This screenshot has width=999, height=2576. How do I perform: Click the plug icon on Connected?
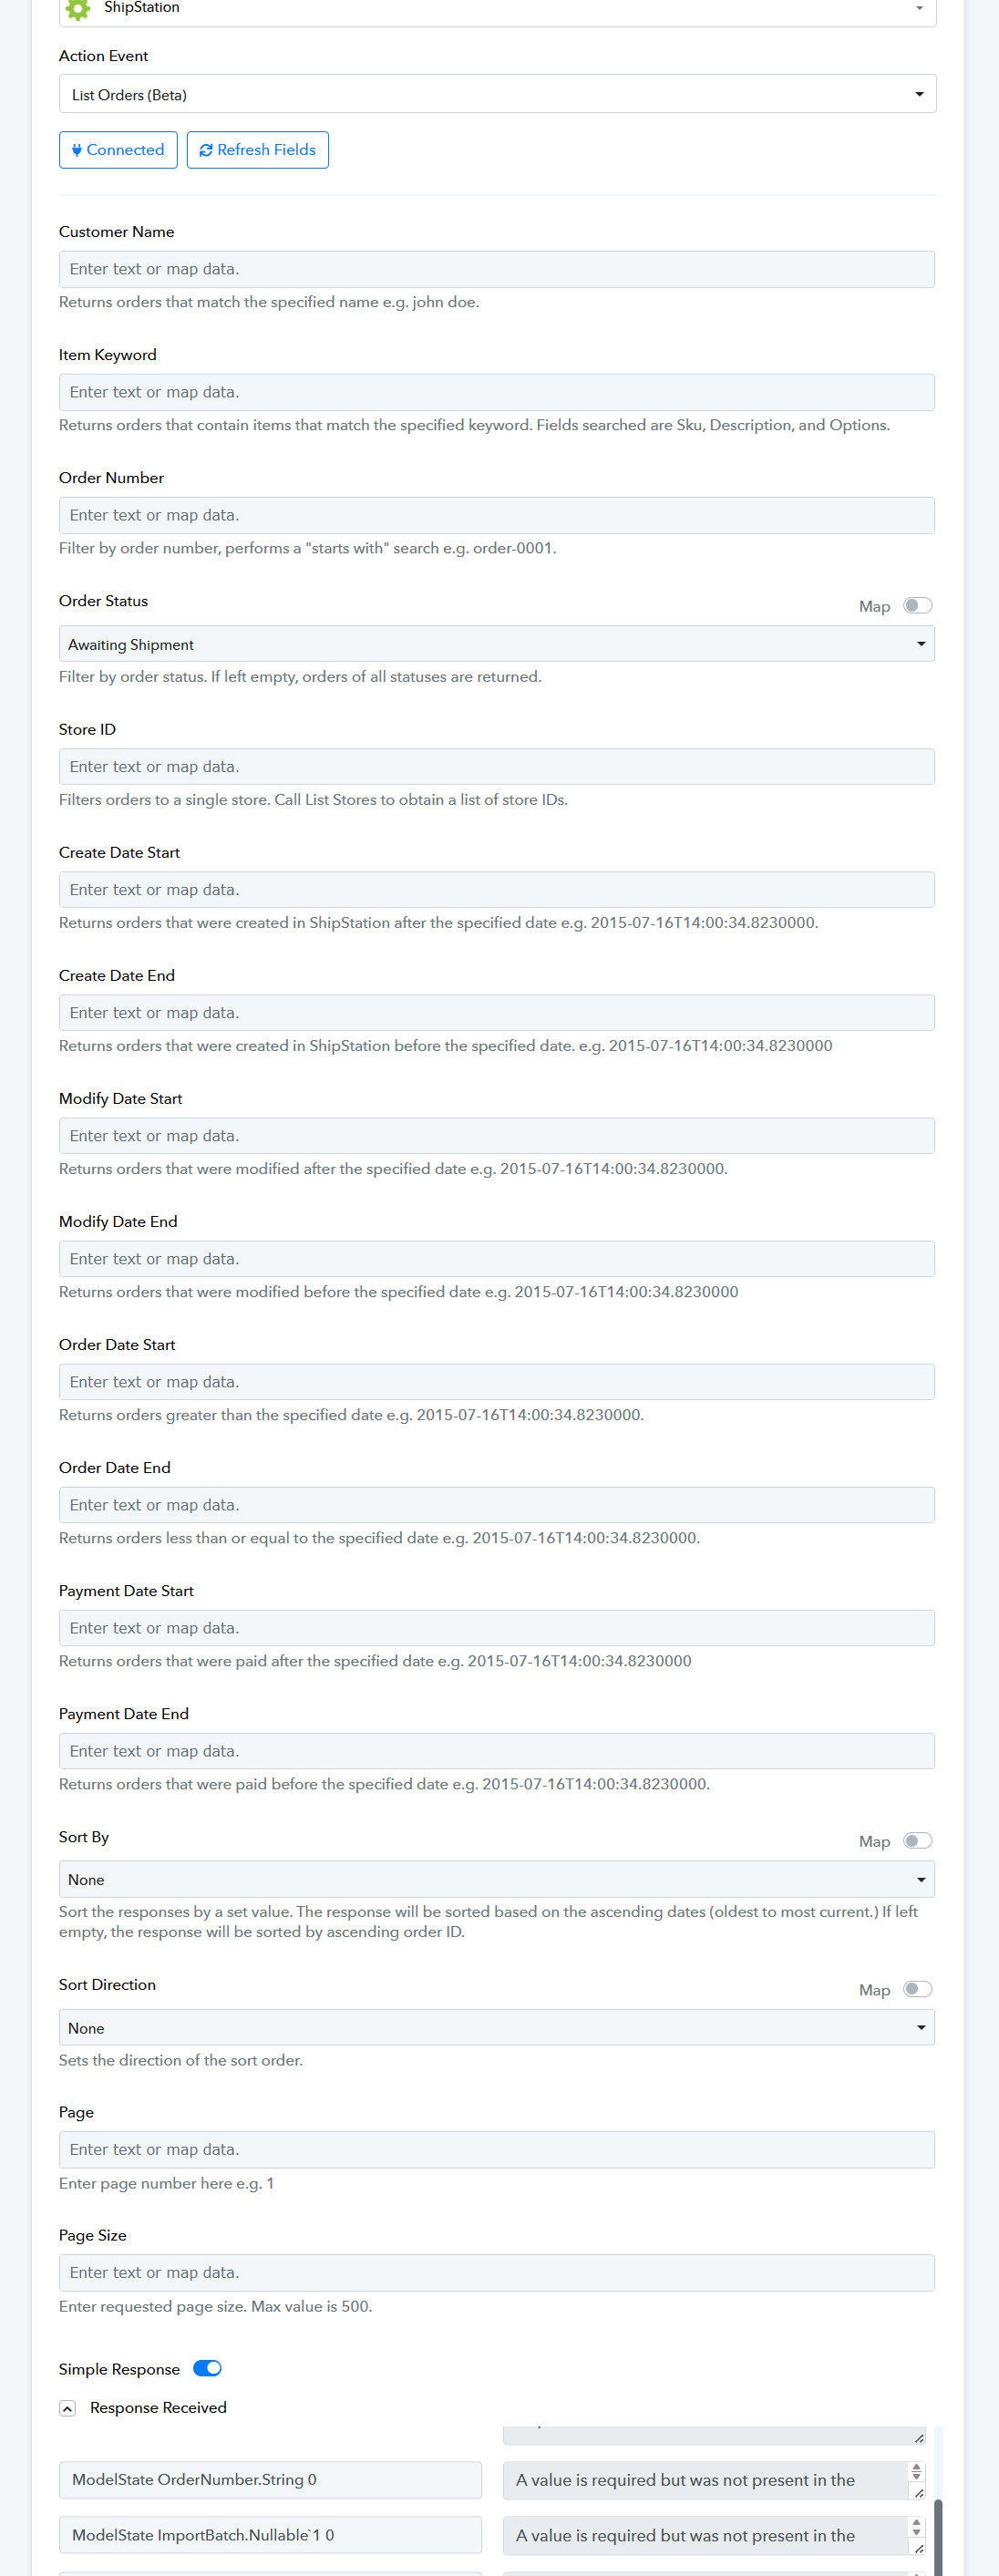coord(77,150)
